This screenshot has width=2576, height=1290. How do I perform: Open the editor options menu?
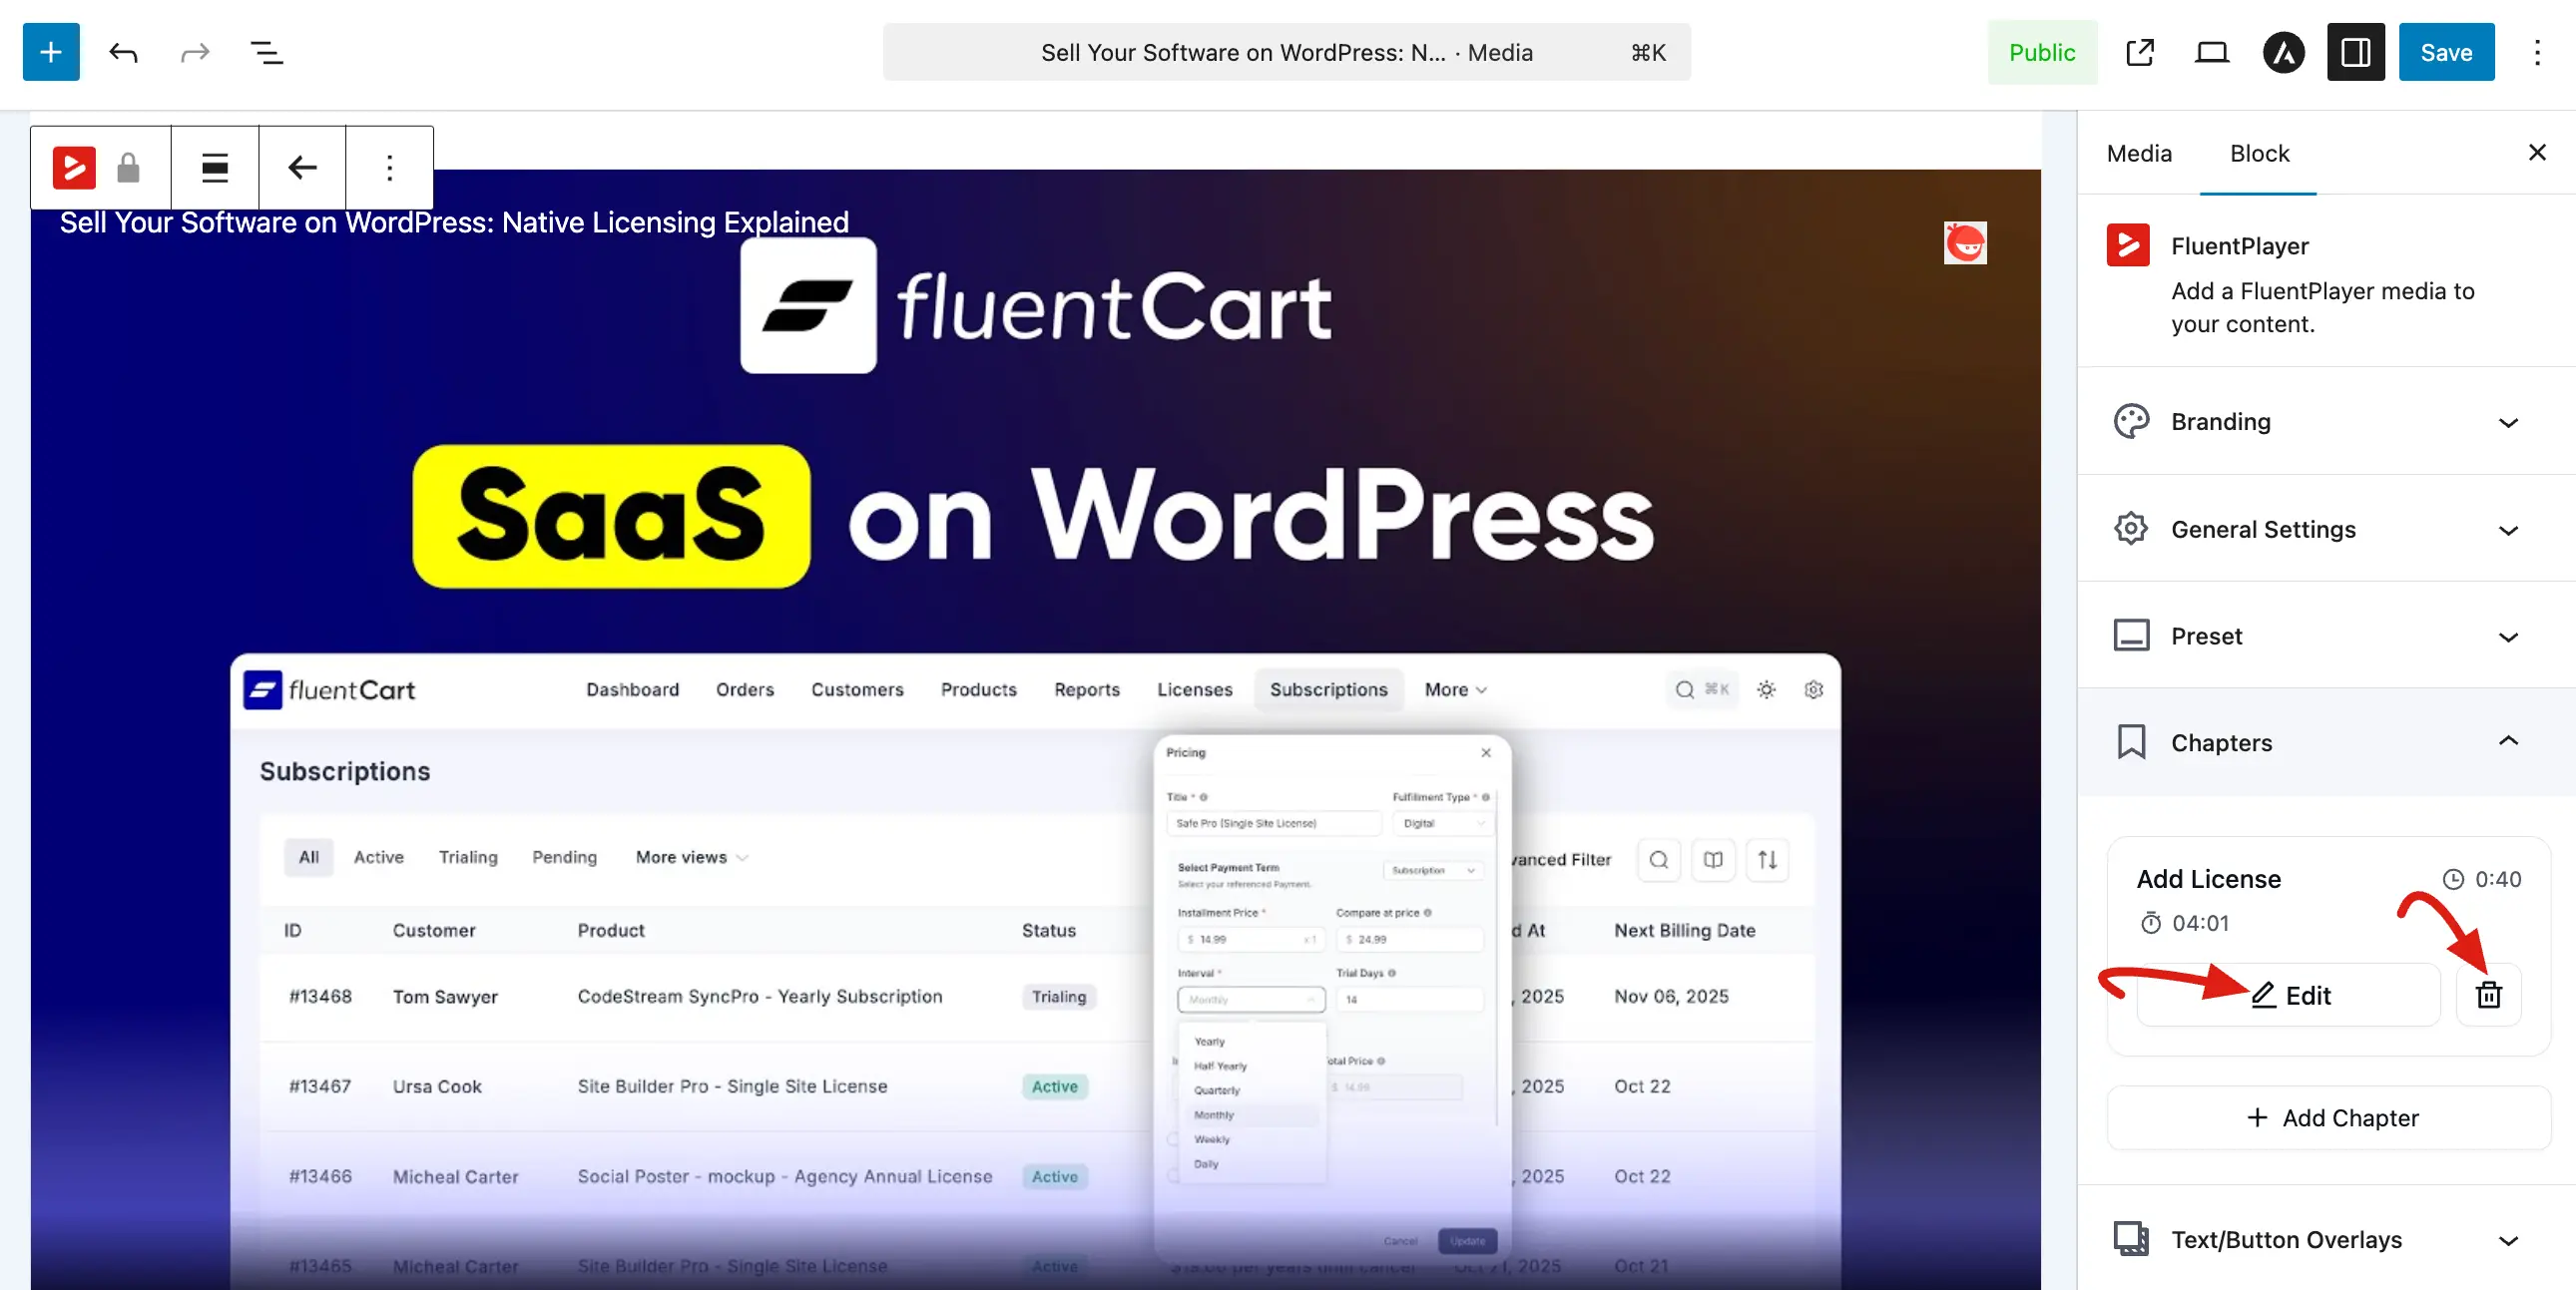[x=2536, y=52]
